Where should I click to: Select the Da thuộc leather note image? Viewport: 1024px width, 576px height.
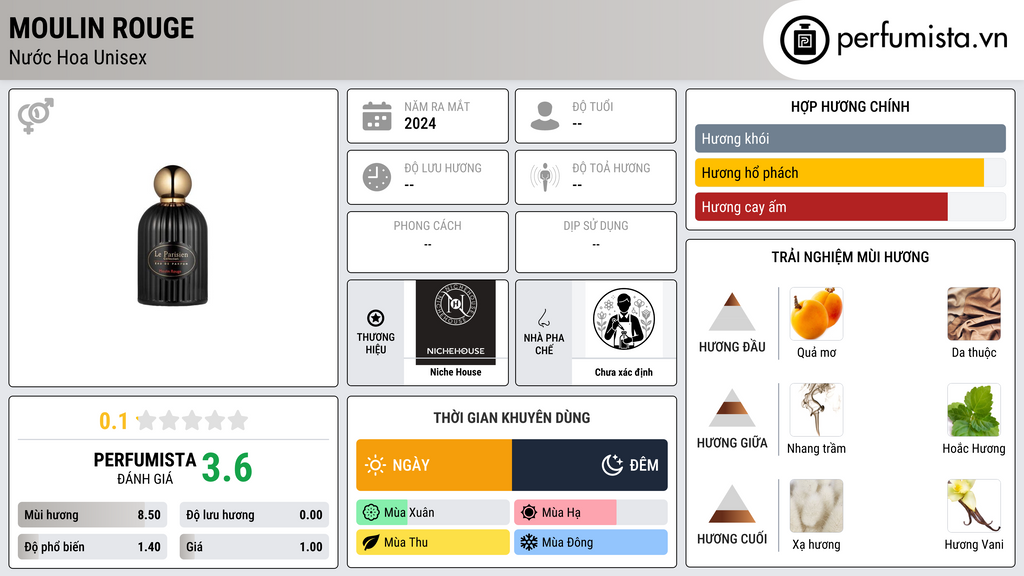point(974,314)
